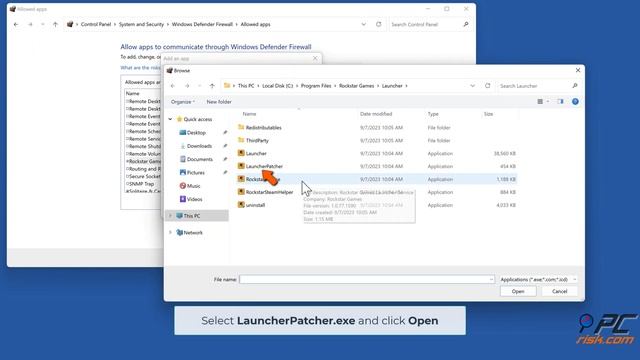This screenshot has width=640, height=360.
Task: Click the Cancel button
Action: (560, 291)
